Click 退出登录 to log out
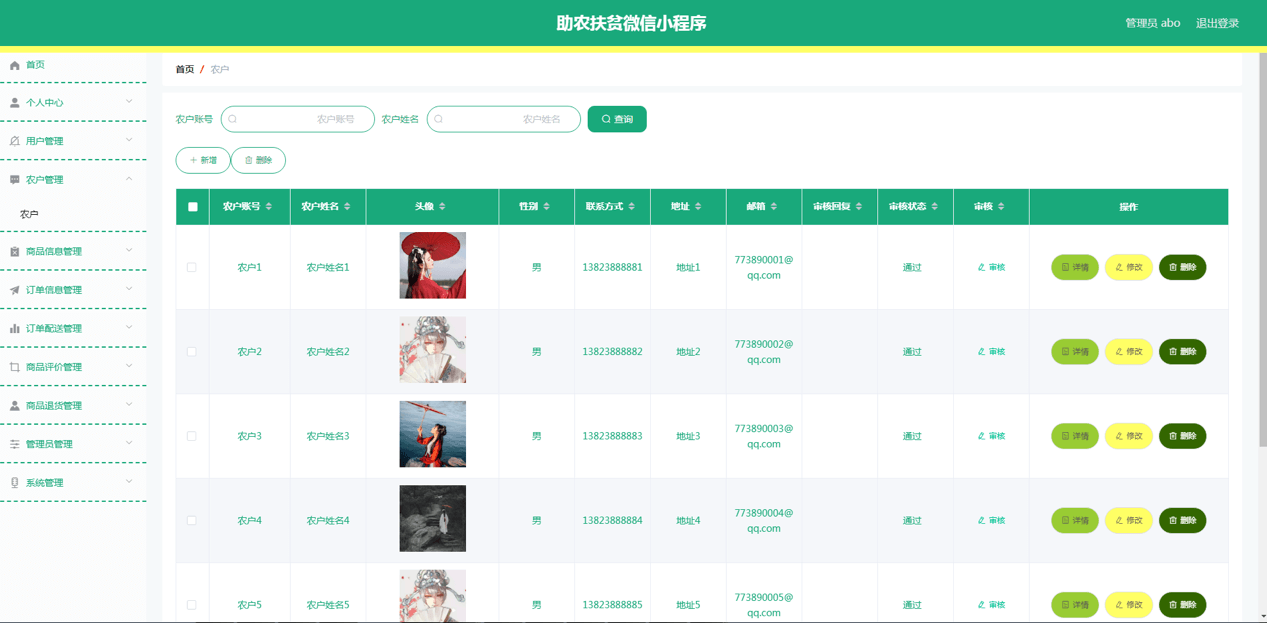Screen dimensions: 1267x623 (1217, 23)
